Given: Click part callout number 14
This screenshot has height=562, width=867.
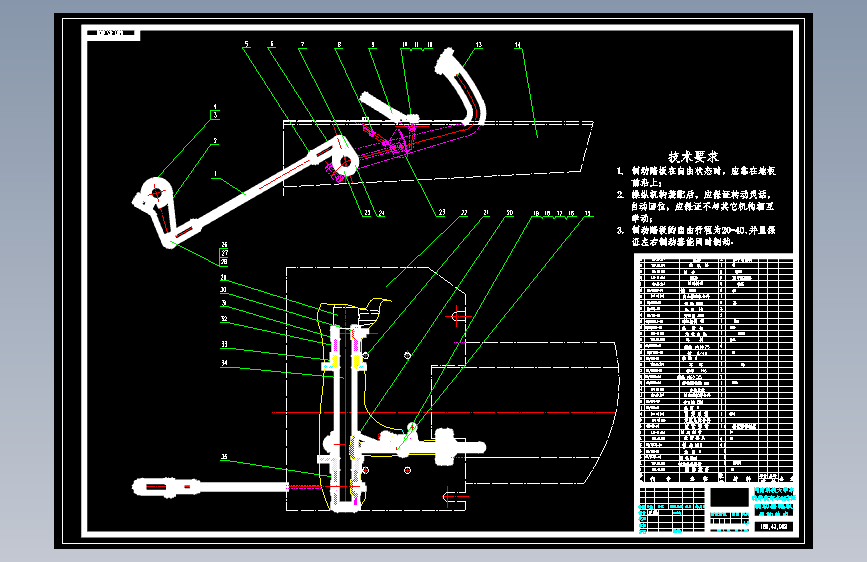Looking at the screenshot, I should pos(518,45).
